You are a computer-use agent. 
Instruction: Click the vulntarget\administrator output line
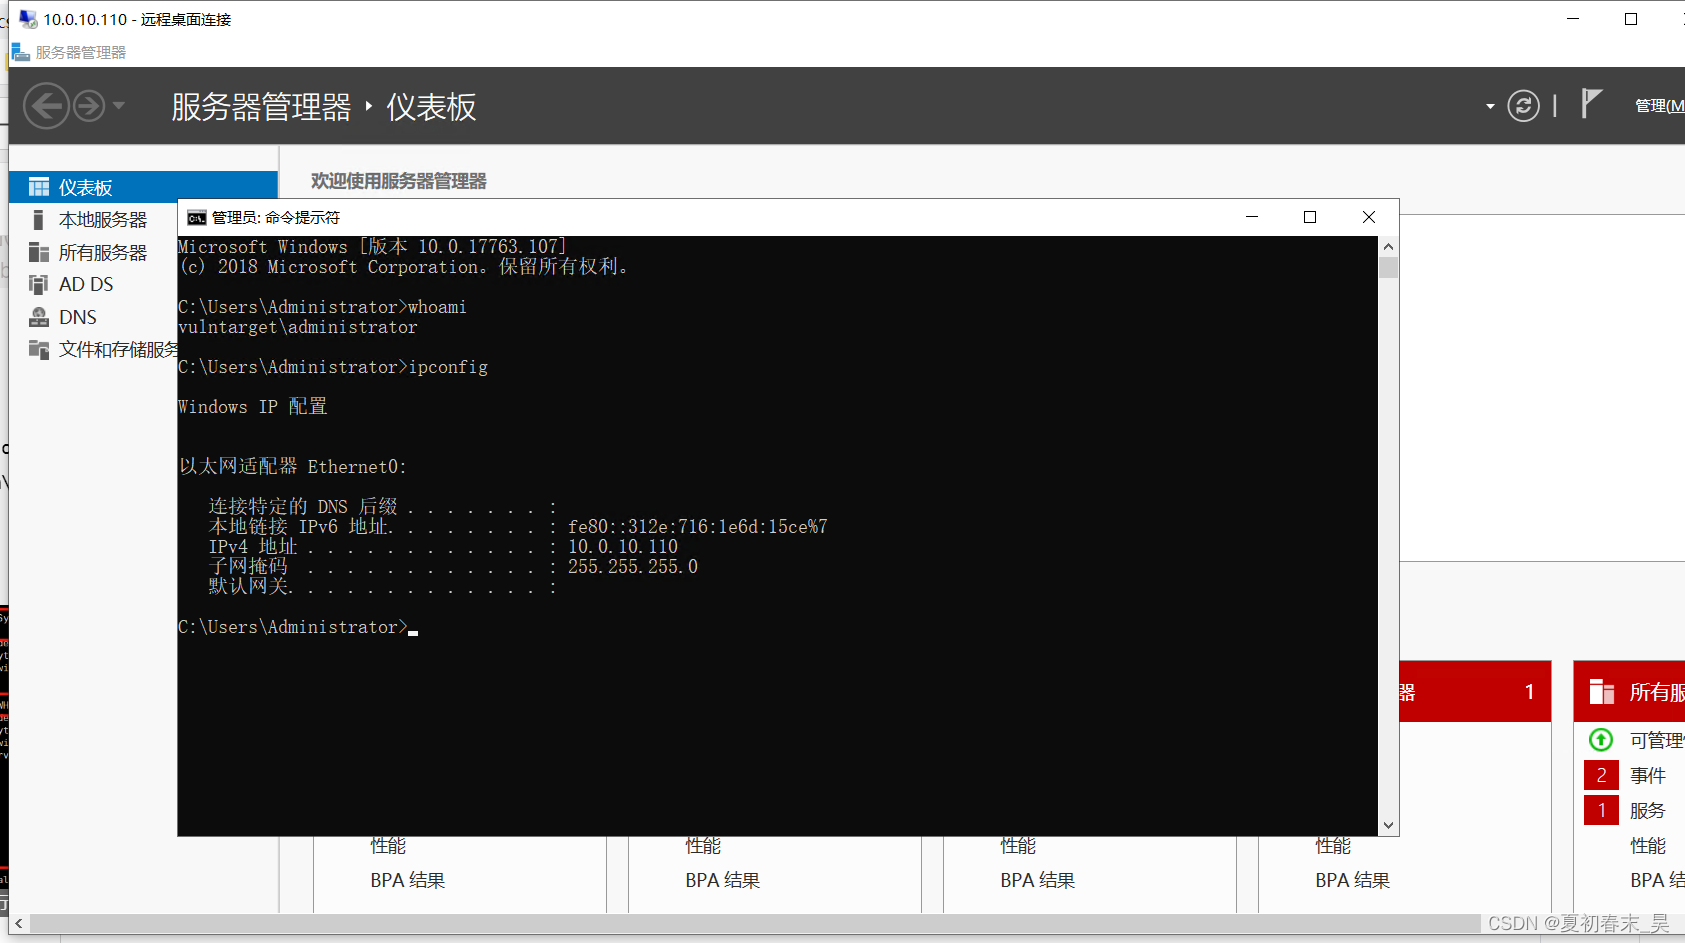point(298,327)
